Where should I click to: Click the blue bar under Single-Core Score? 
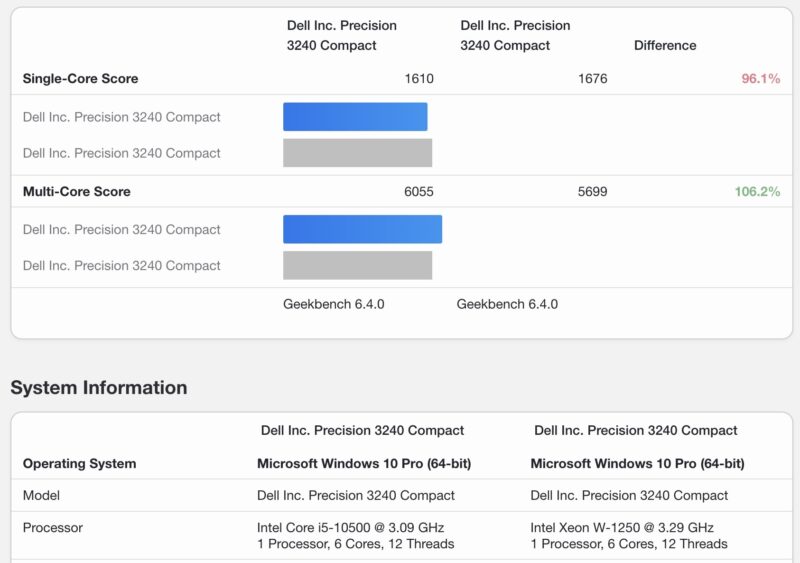click(355, 117)
